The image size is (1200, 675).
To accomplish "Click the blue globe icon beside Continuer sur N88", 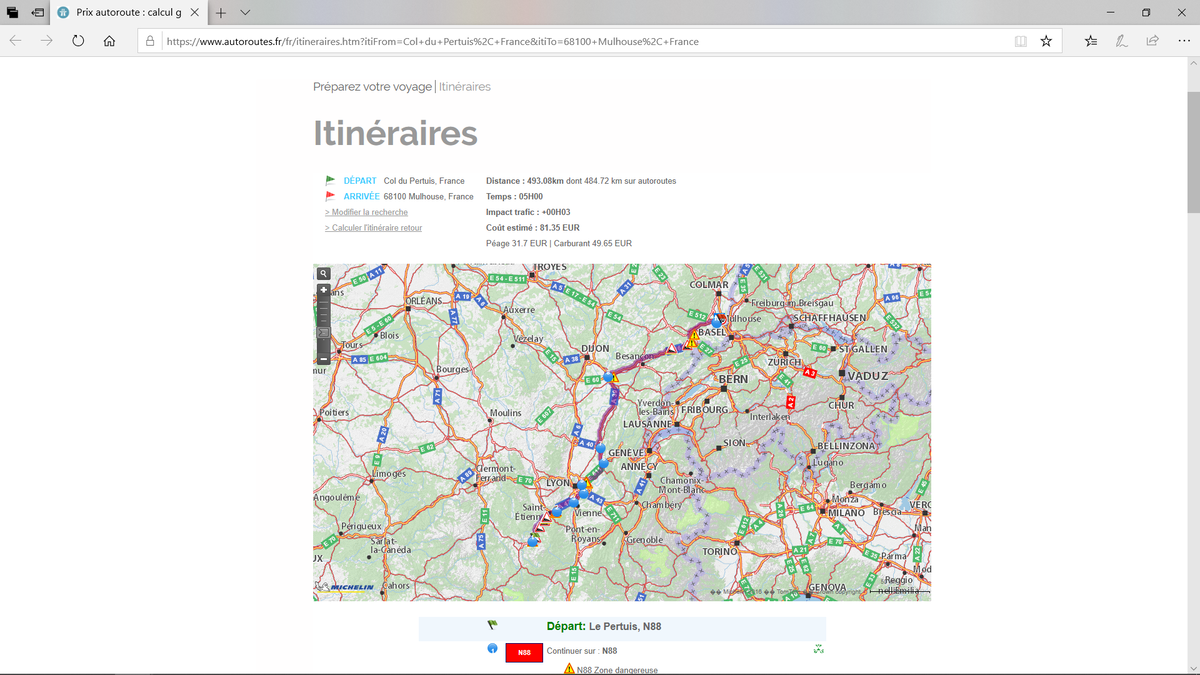I will (x=492, y=649).
